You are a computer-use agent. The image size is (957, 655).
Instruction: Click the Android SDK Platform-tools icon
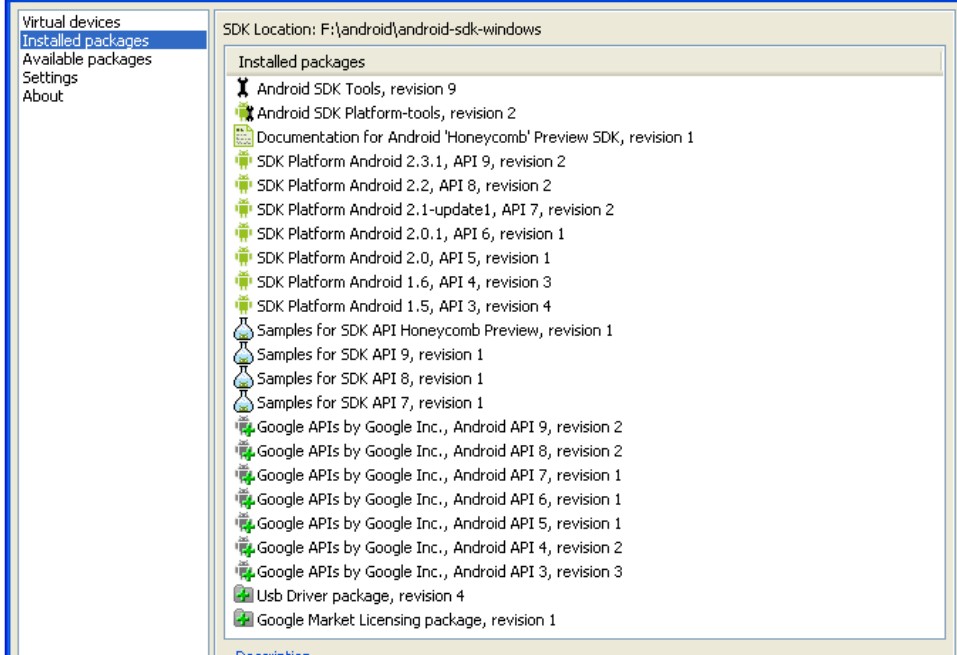[244, 113]
